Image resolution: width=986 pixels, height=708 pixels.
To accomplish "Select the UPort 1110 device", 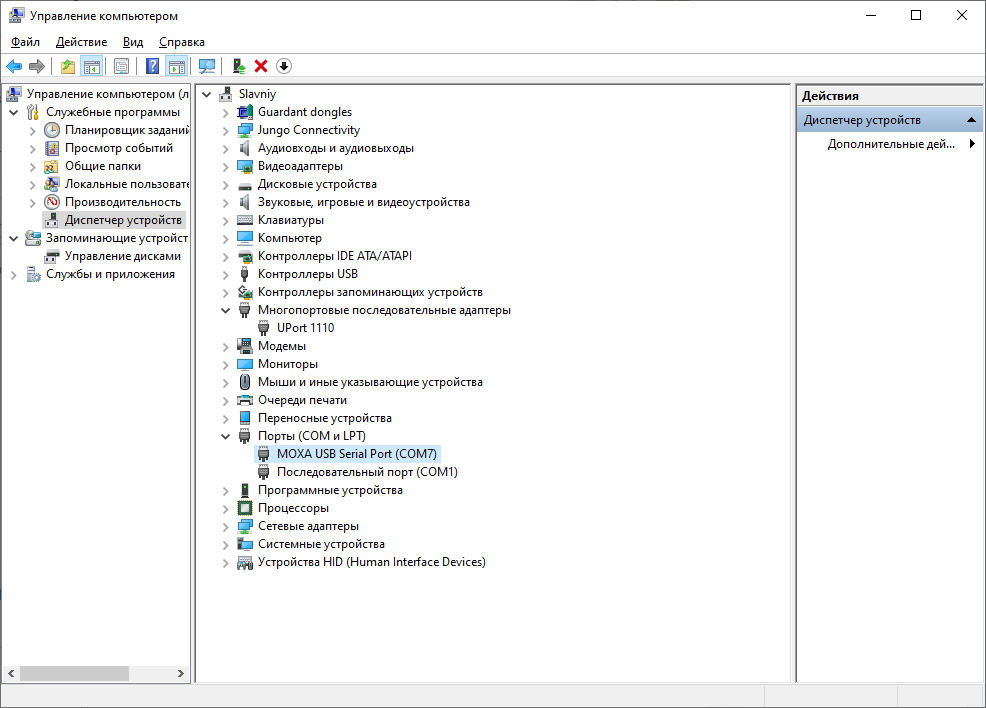I will 306,328.
